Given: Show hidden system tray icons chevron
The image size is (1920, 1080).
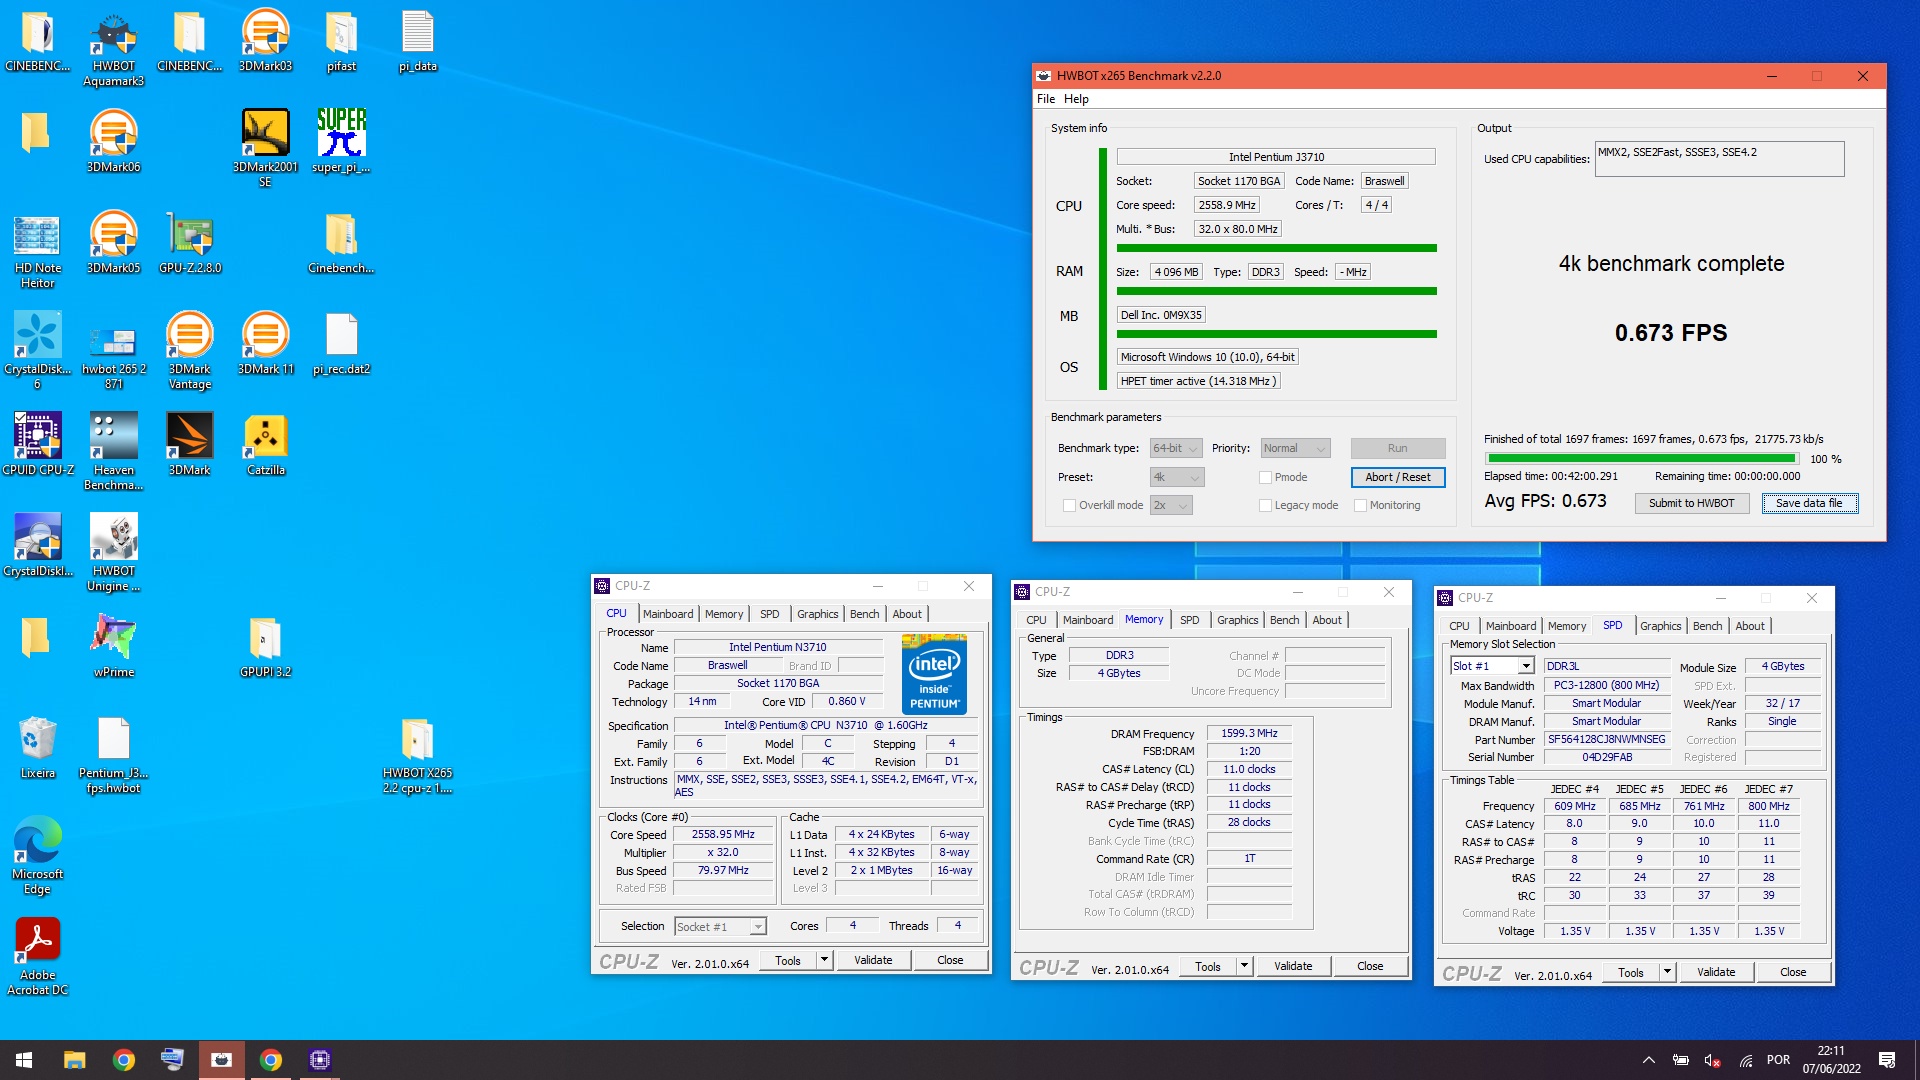Looking at the screenshot, I should (x=1648, y=1060).
